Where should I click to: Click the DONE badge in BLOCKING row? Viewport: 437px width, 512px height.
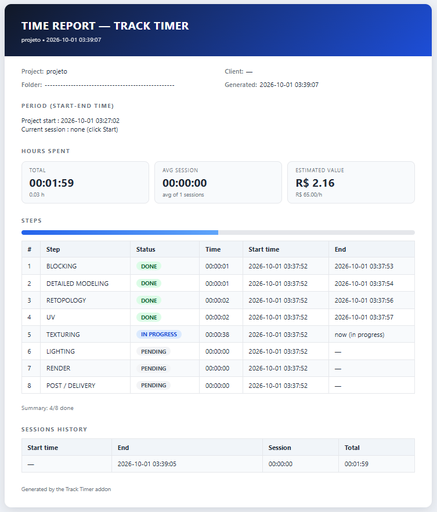(x=149, y=266)
